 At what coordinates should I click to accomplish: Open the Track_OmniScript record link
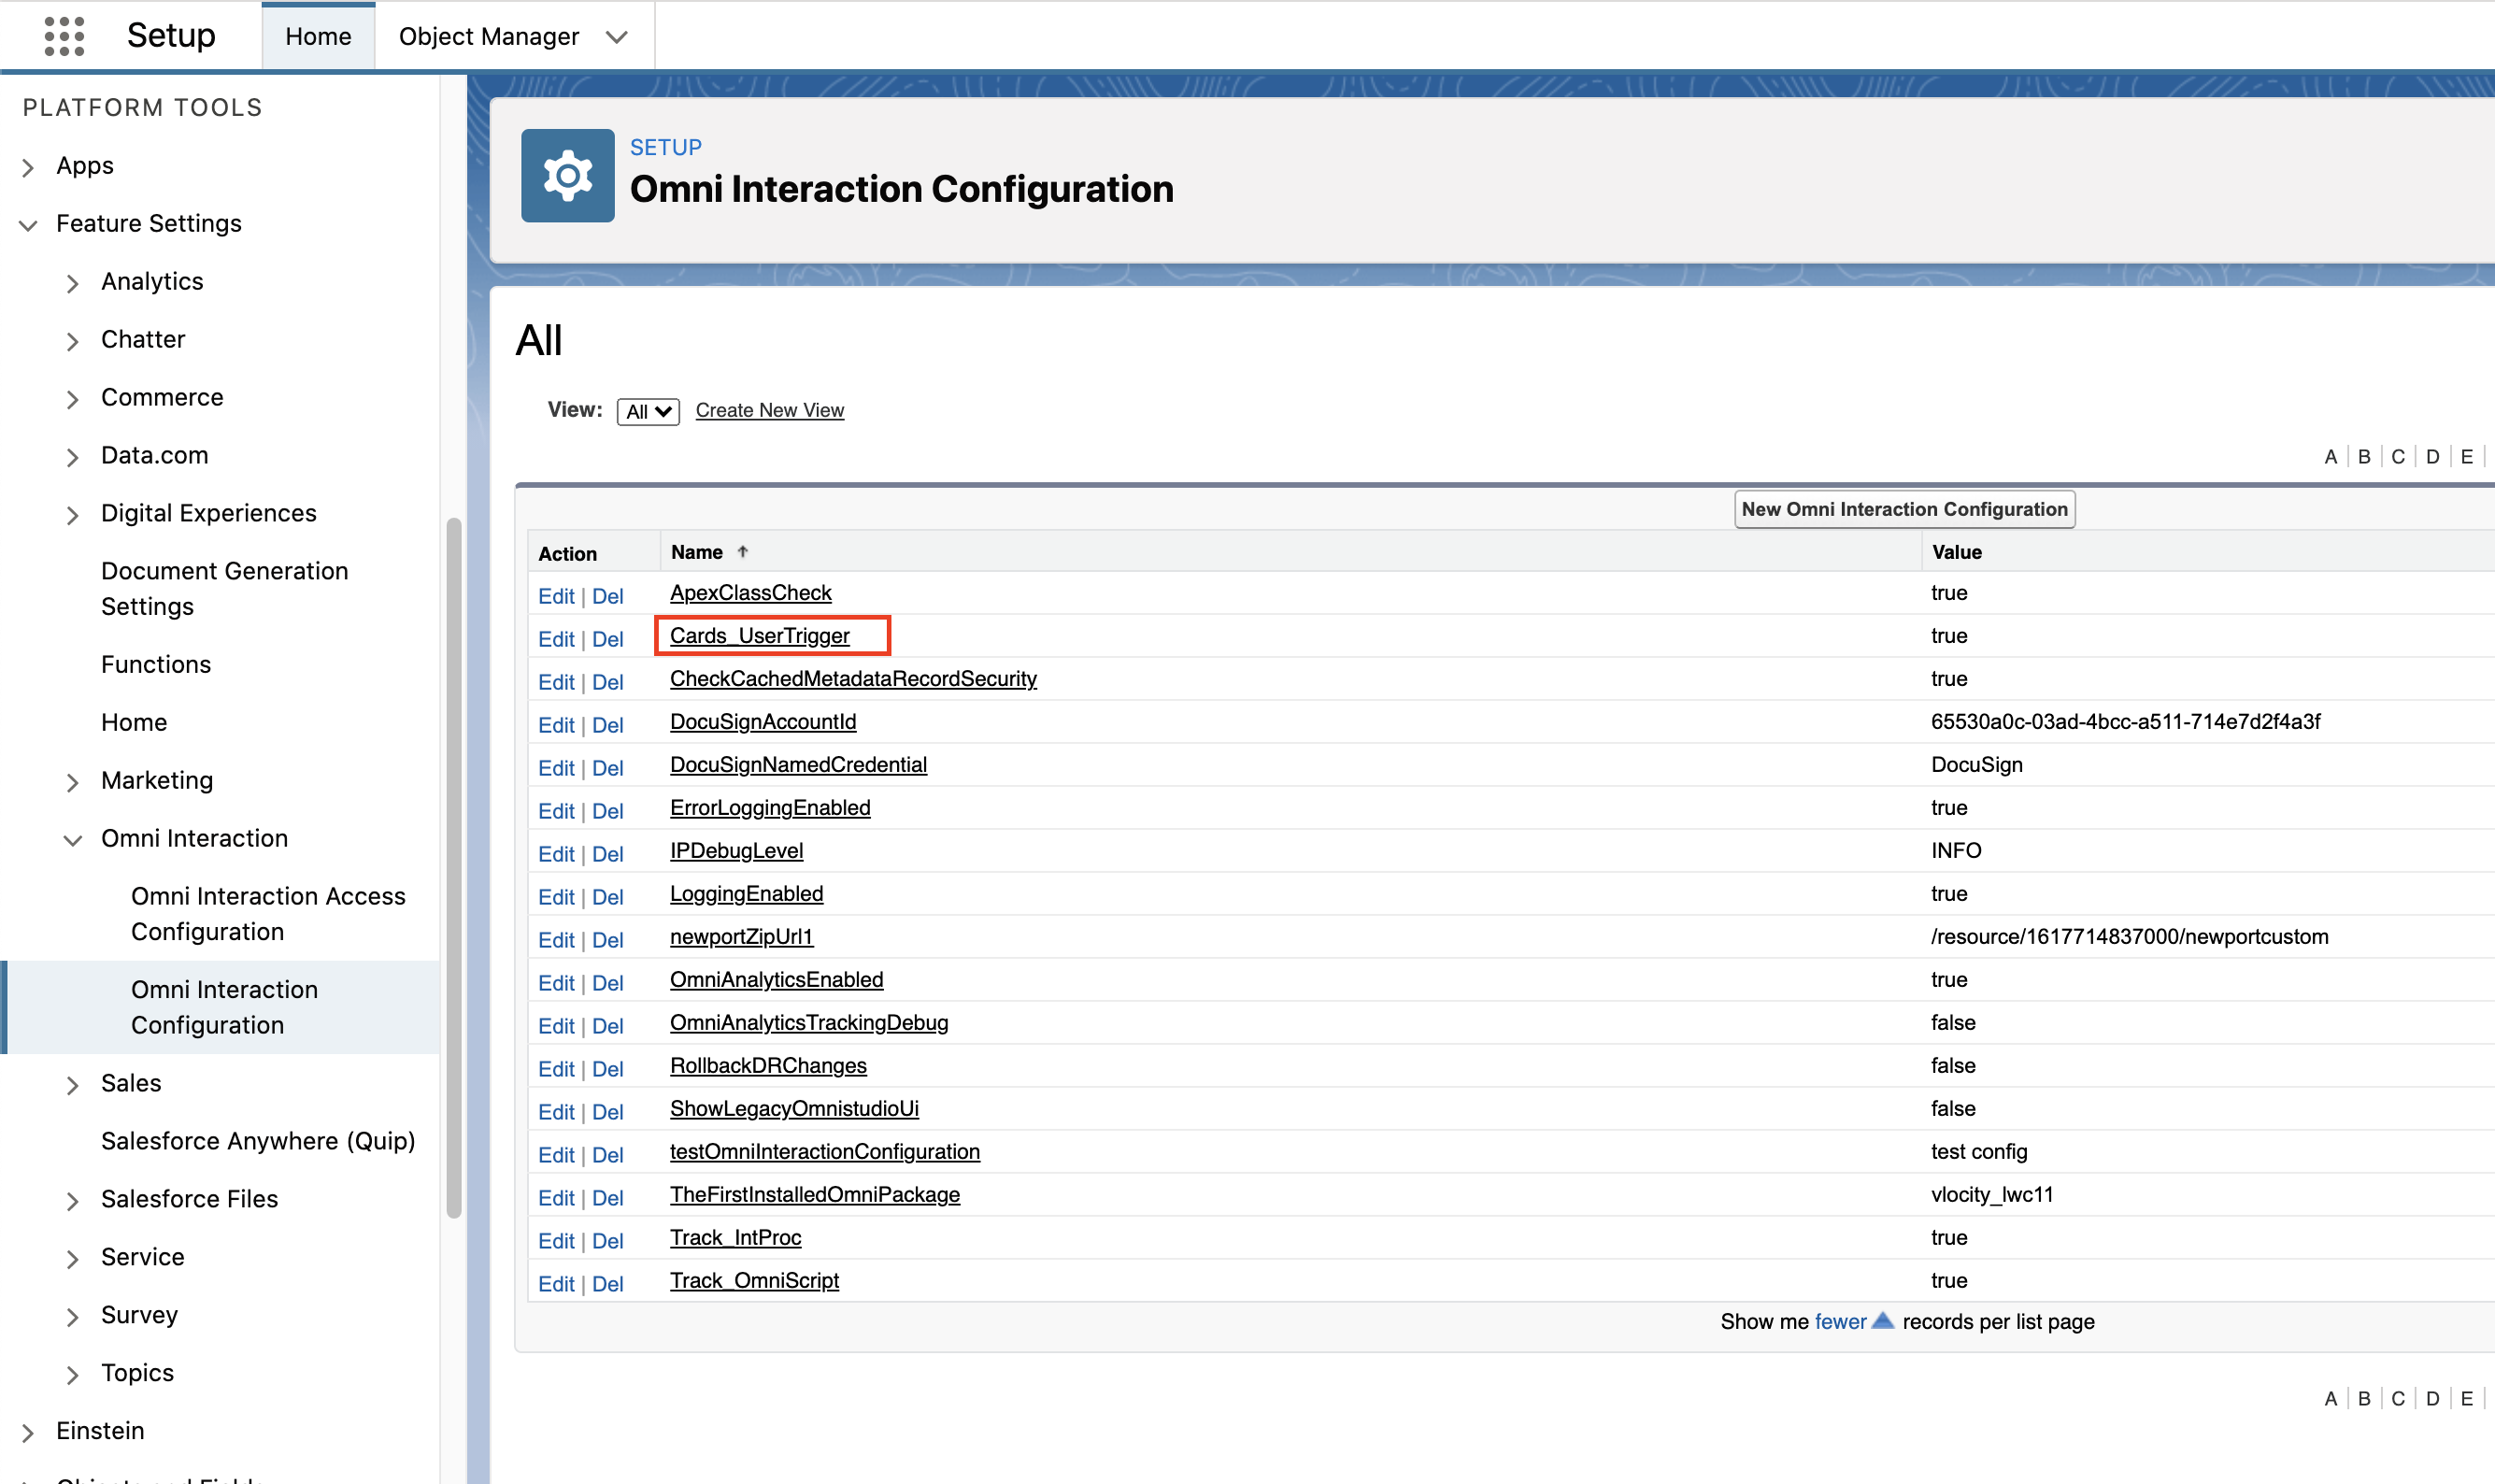pos(754,1281)
